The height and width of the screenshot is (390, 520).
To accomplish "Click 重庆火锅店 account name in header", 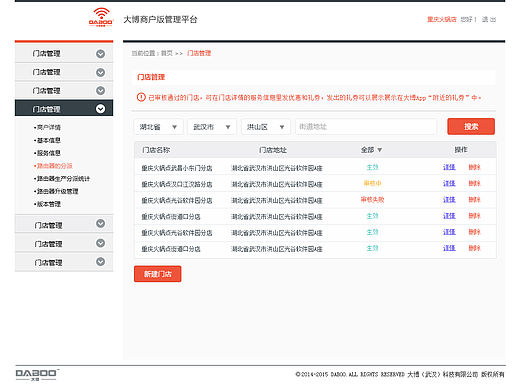I will click(x=442, y=19).
